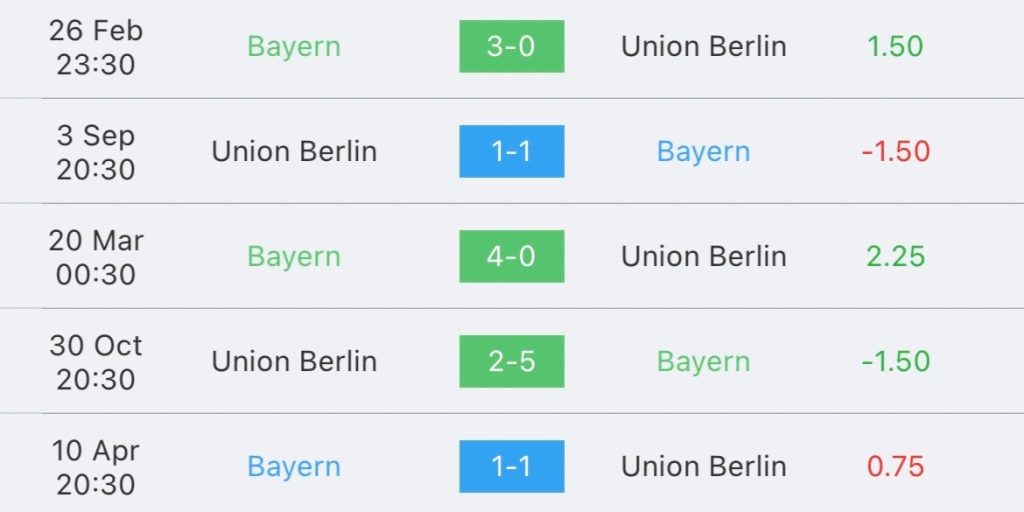Open the 4-0 score badge
Viewport: 1024px width, 512px height.
[511, 256]
